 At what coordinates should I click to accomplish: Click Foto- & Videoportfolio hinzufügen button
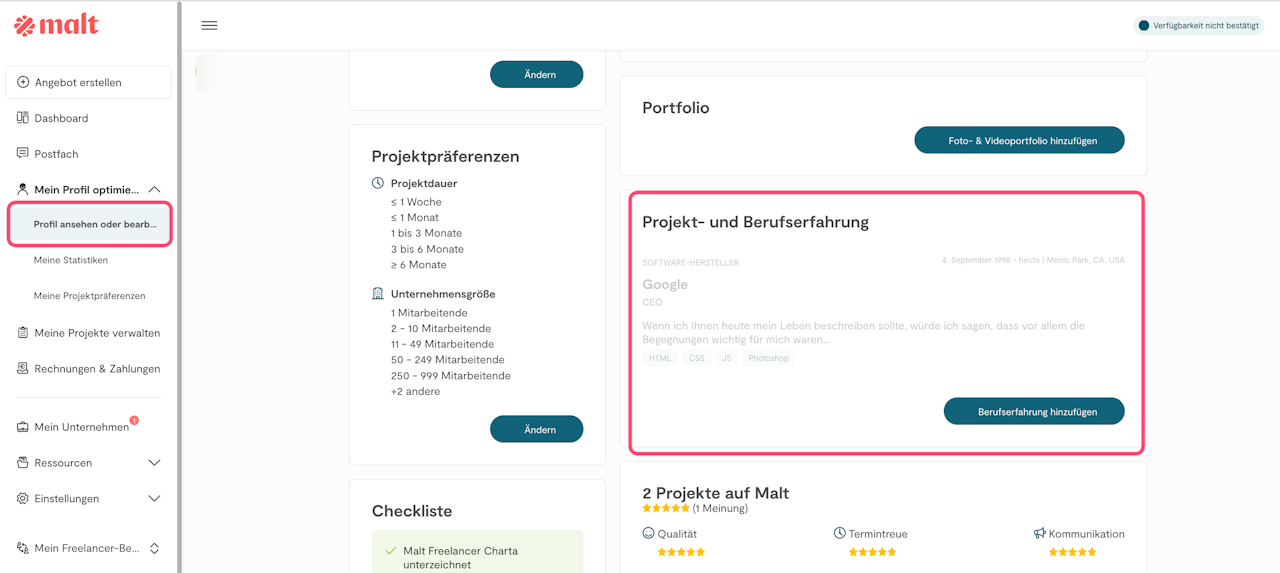pyautogui.click(x=1019, y=141)
